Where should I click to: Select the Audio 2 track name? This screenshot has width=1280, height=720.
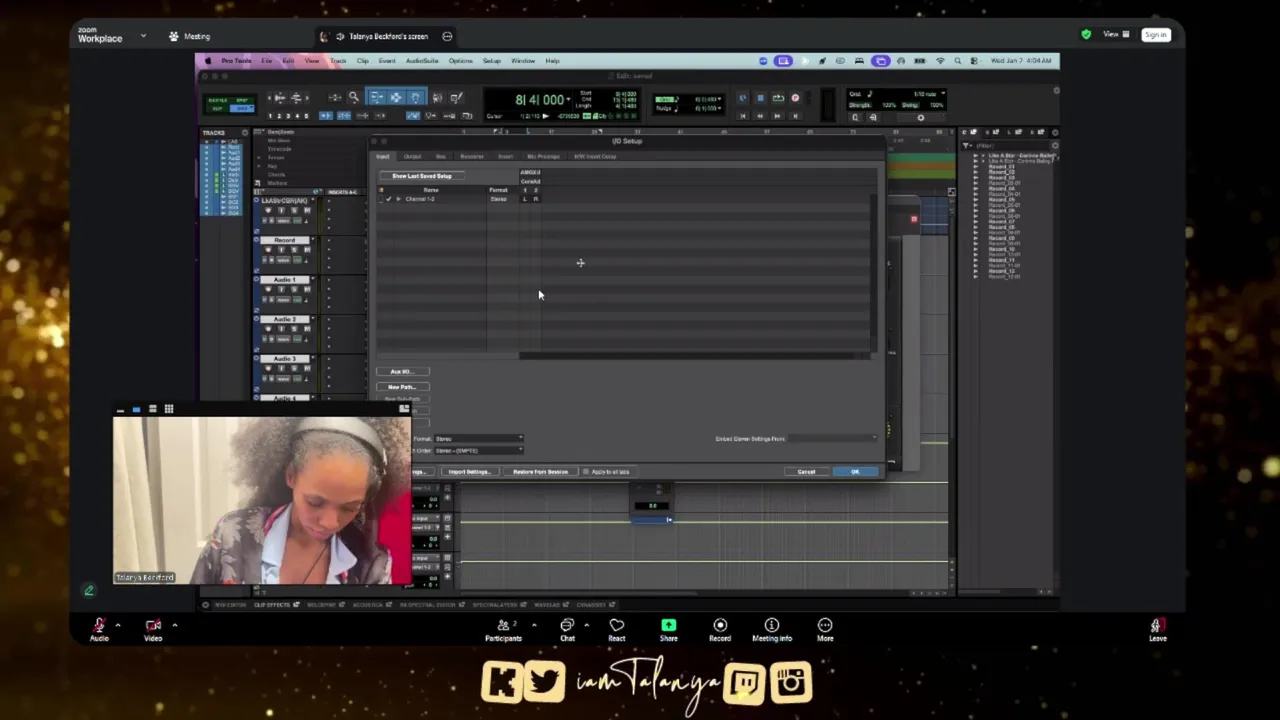[285, 319]
